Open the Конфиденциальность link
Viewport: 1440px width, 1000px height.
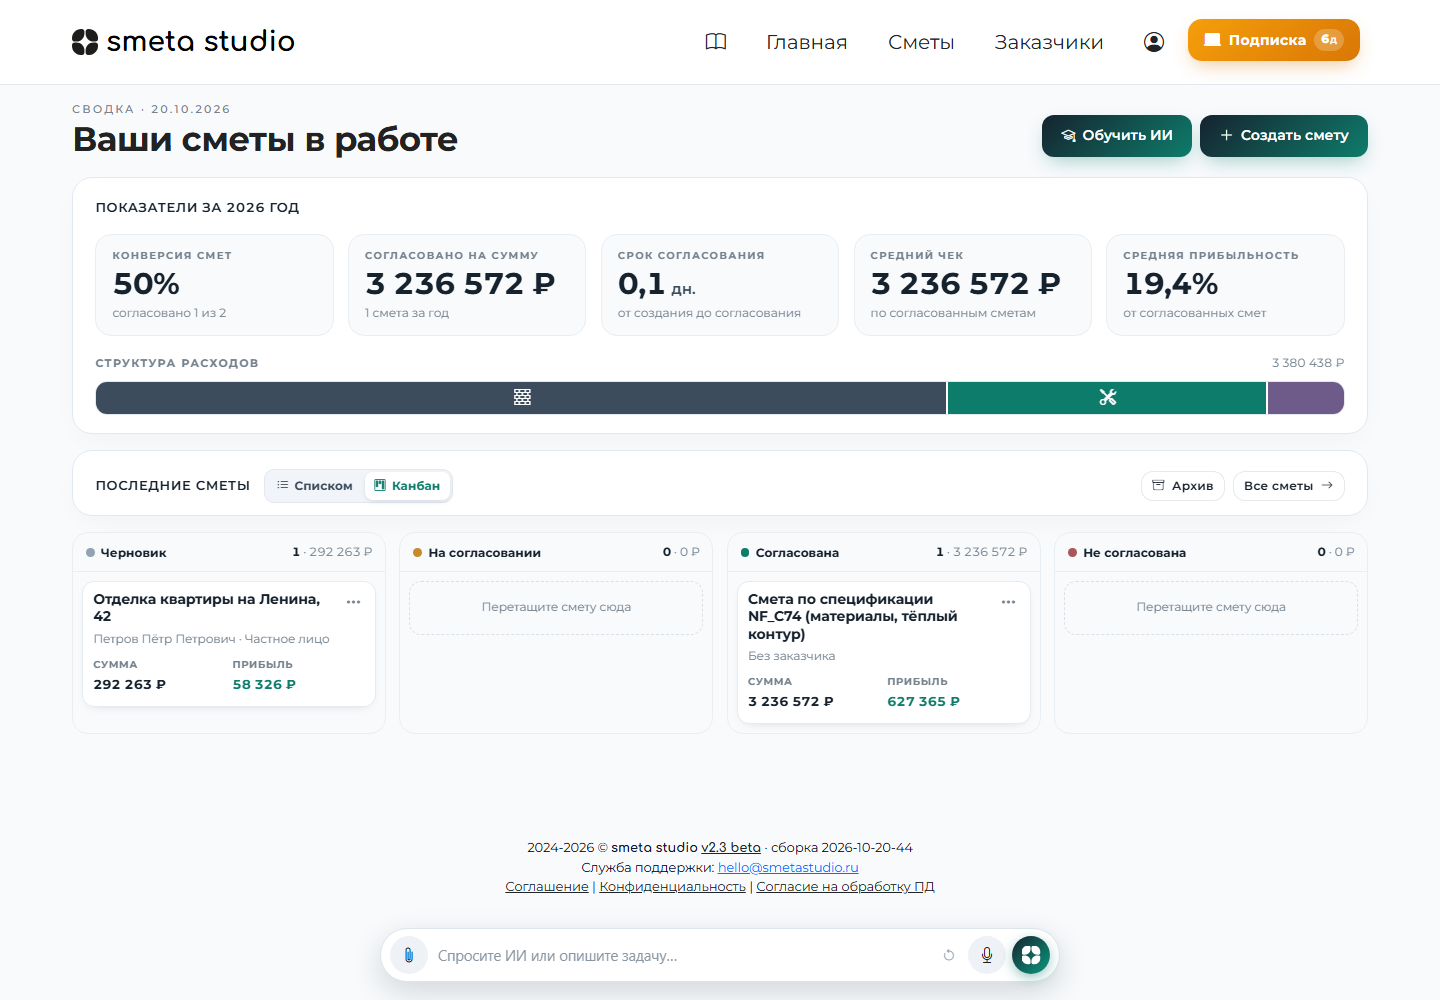click(x=673, y=887)
